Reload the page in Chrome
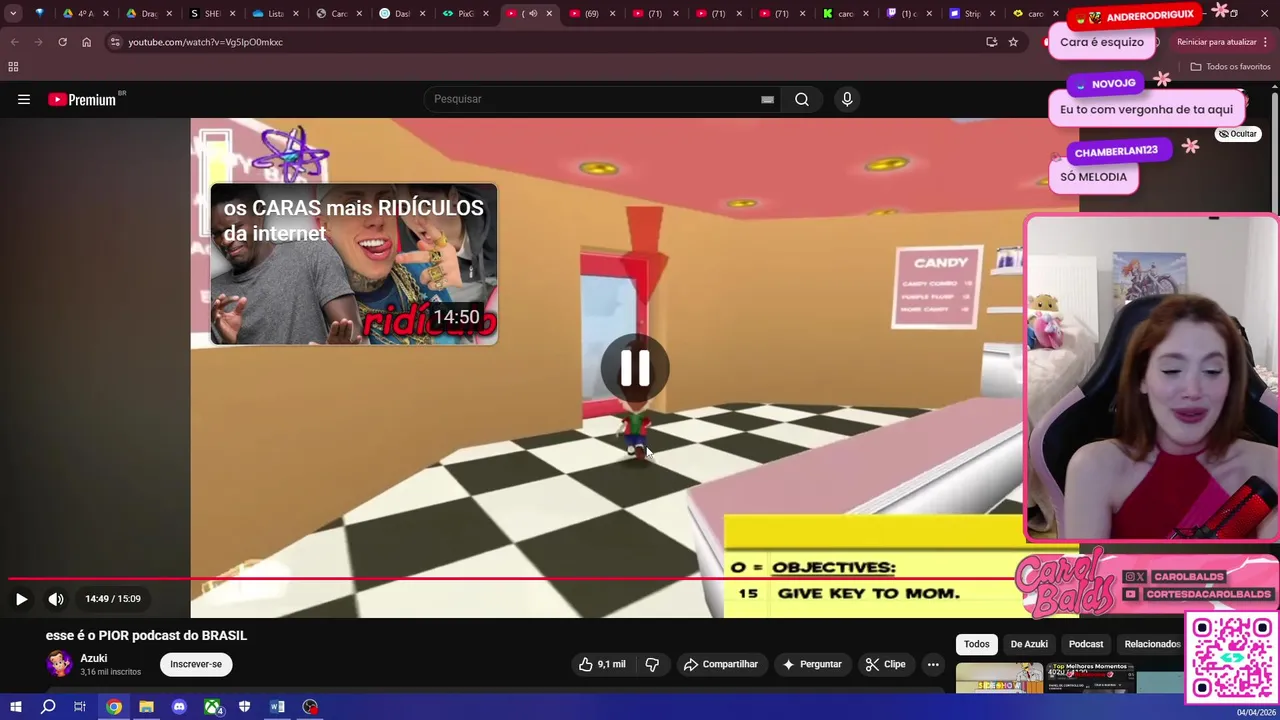 [x=62, y=42]
